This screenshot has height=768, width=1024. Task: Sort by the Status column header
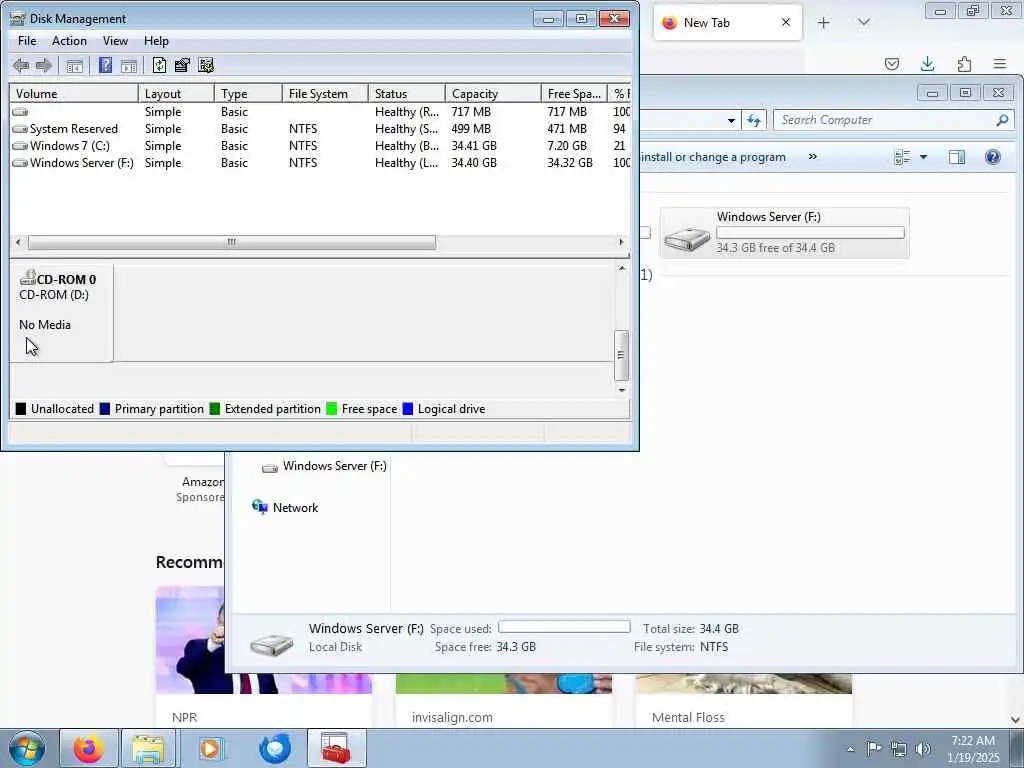(407, 93)
